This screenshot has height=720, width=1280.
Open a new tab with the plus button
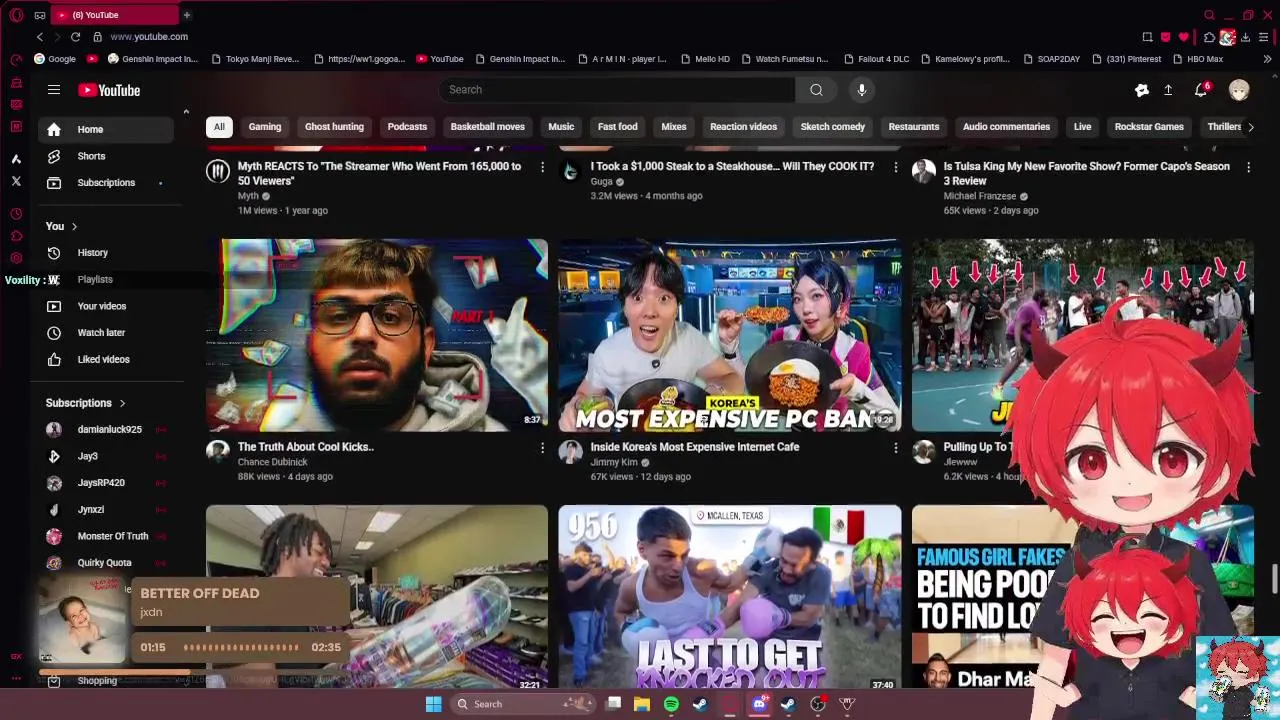click(186, 15)
